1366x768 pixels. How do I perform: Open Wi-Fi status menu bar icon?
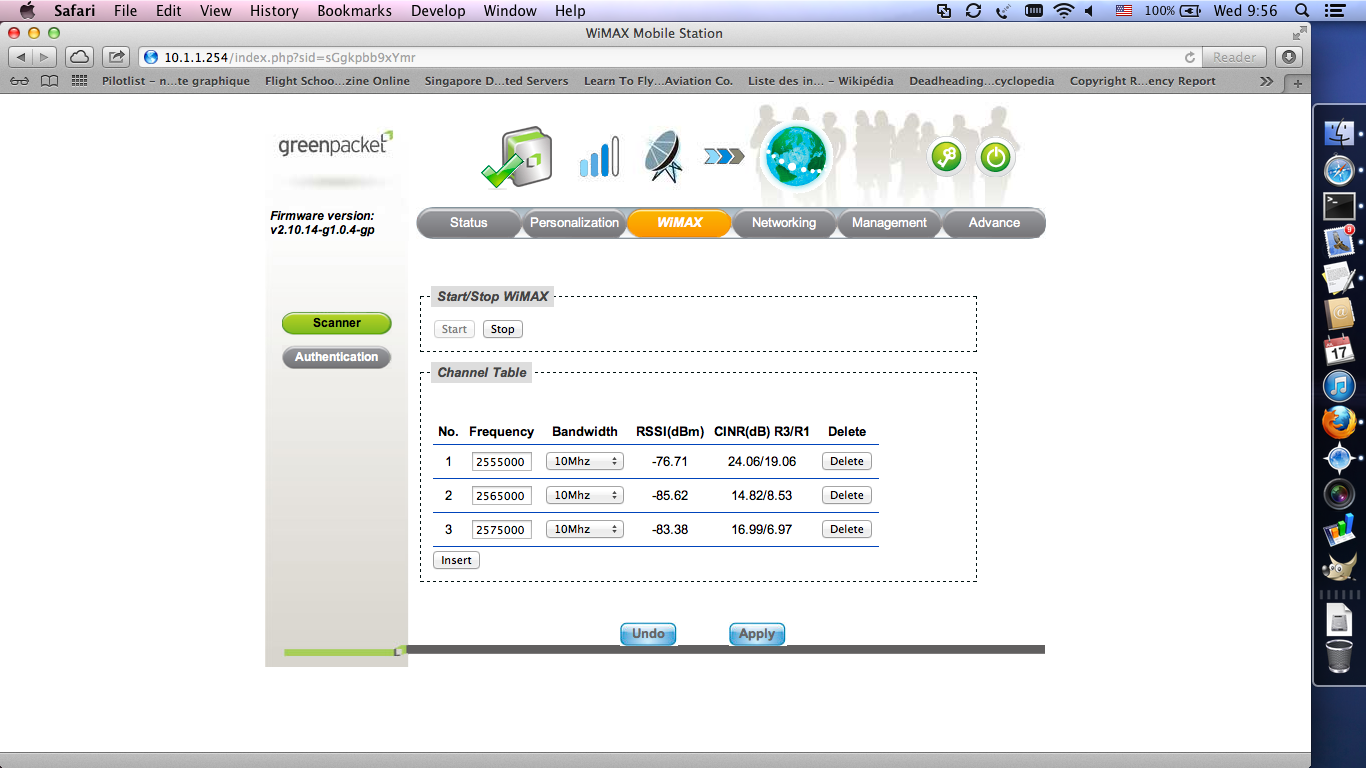[x=1063, y=11]
